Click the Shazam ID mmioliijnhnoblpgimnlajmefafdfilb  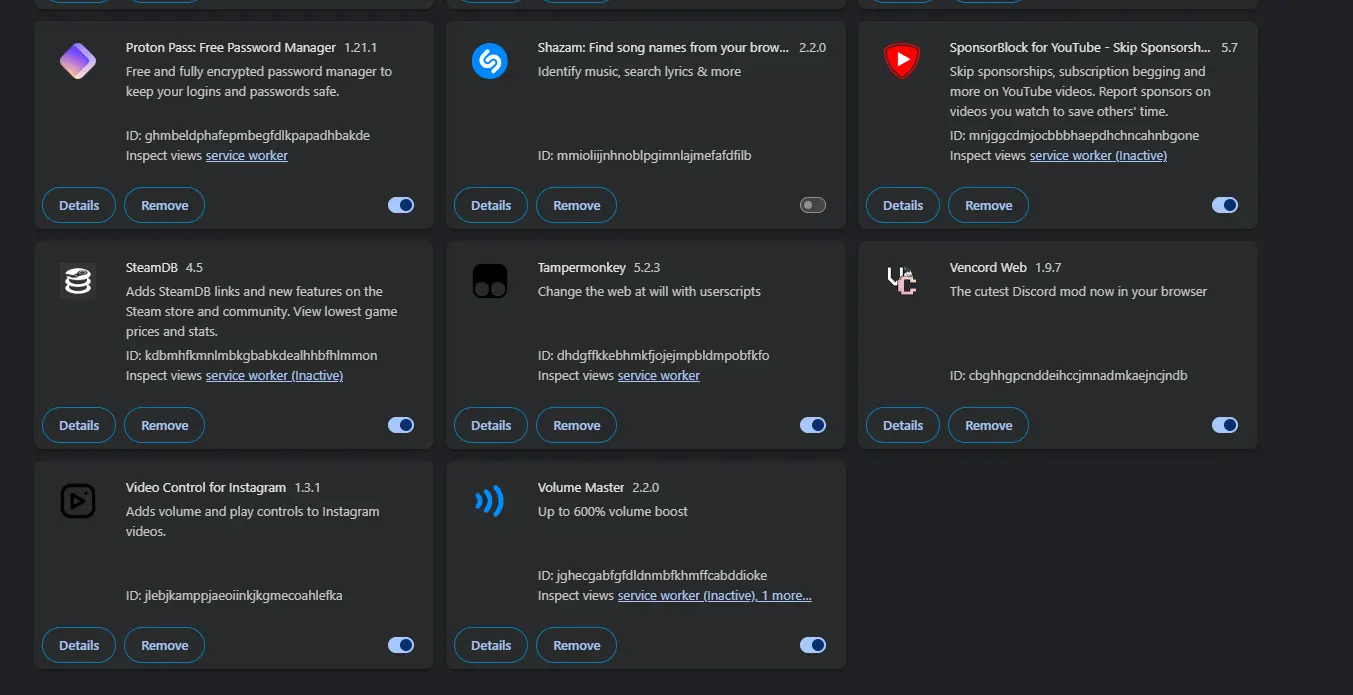click(x=644, y=156)
